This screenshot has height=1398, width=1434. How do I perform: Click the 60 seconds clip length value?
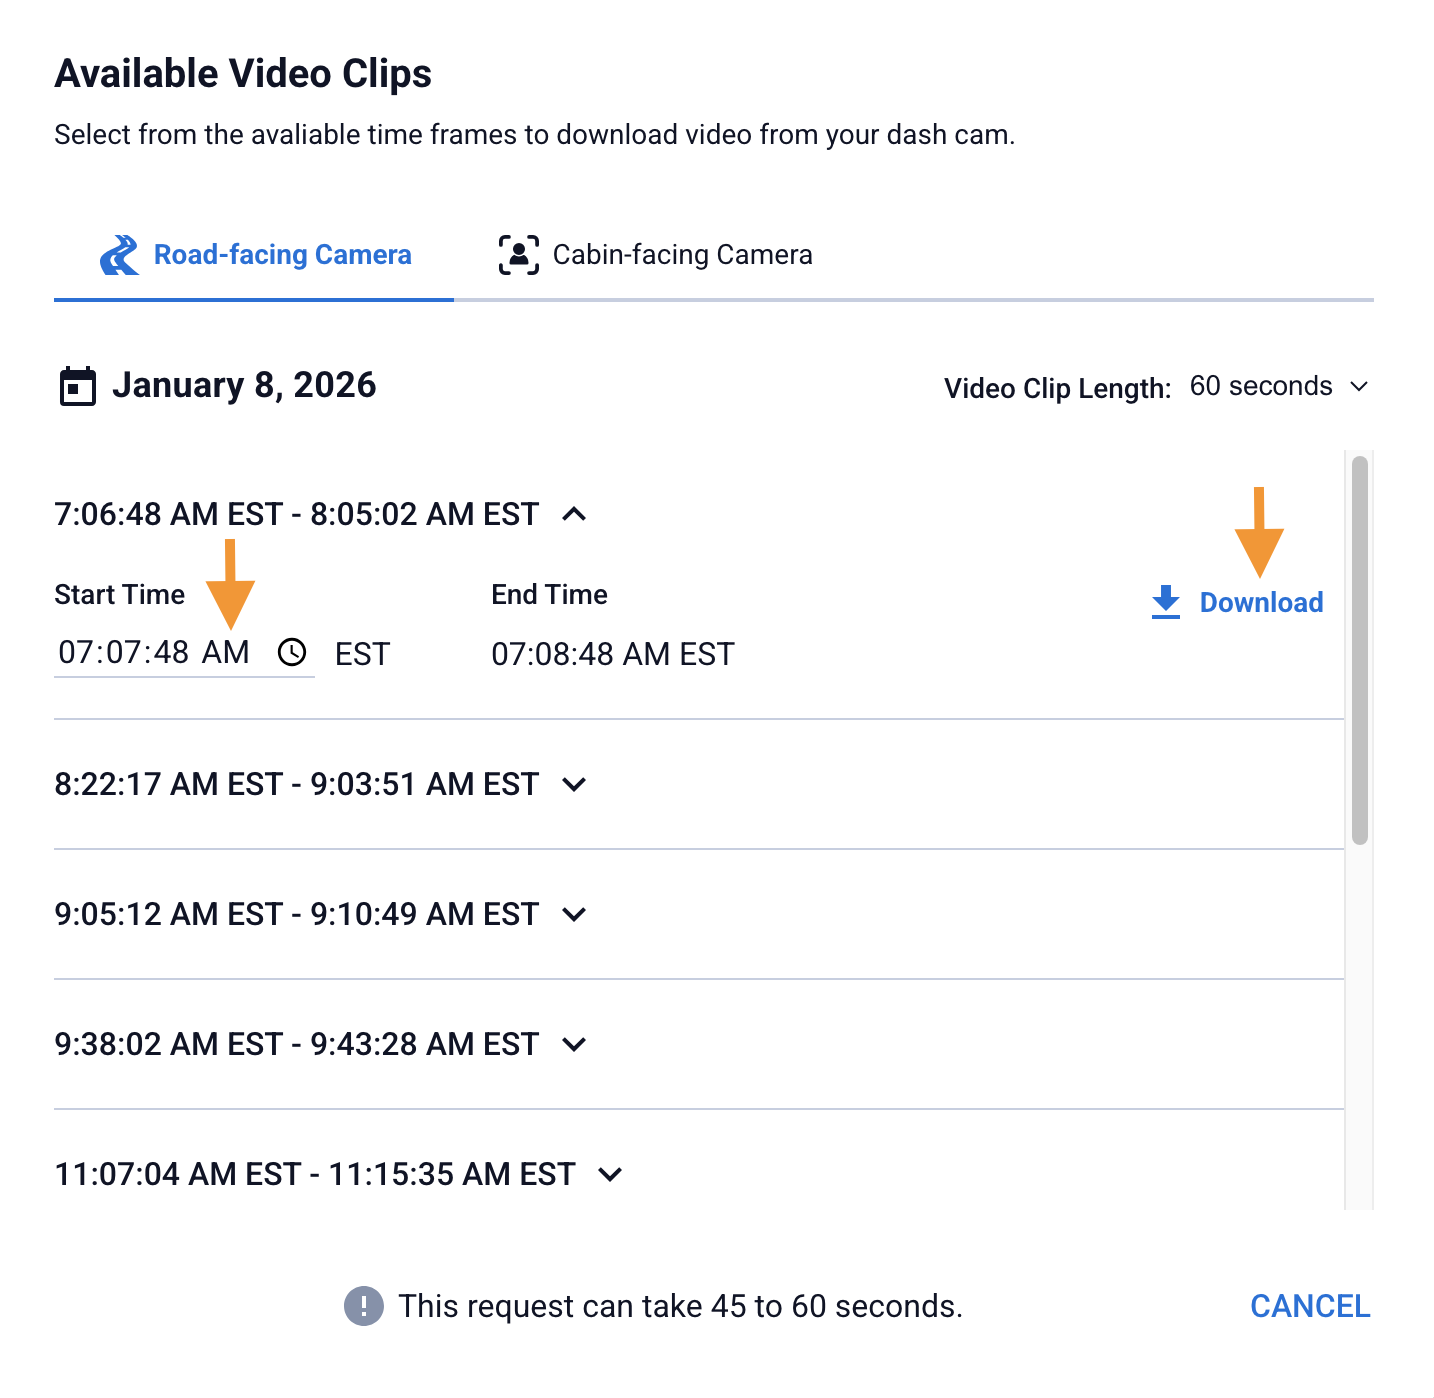click(x=1261, y=387)
